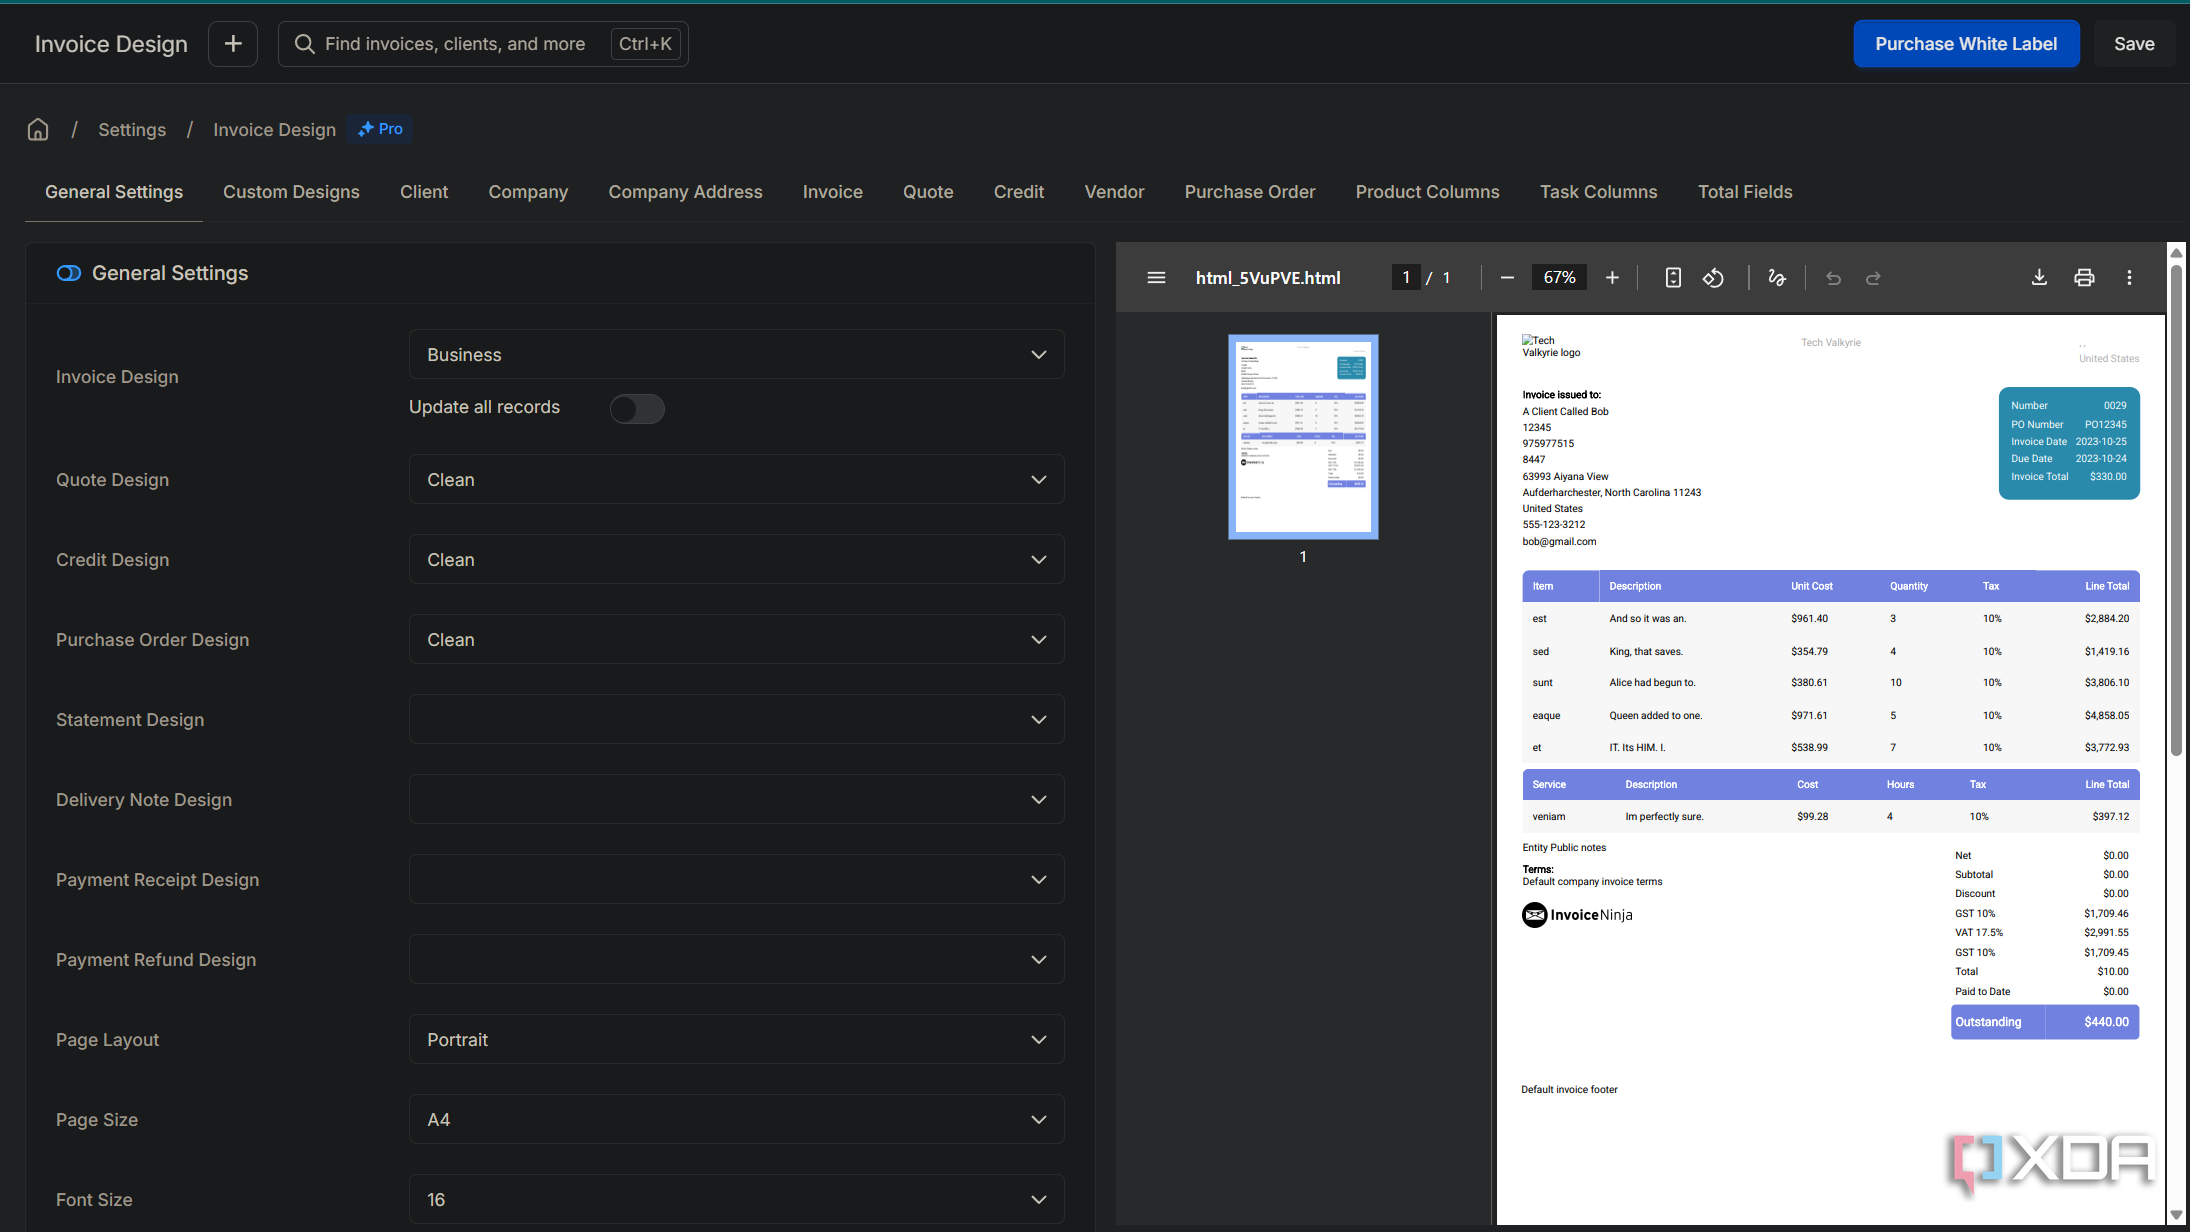This screenshot has width=2190, height=1232.
Task: Switch to the Total Fields tab
Action: [1745, 192]
